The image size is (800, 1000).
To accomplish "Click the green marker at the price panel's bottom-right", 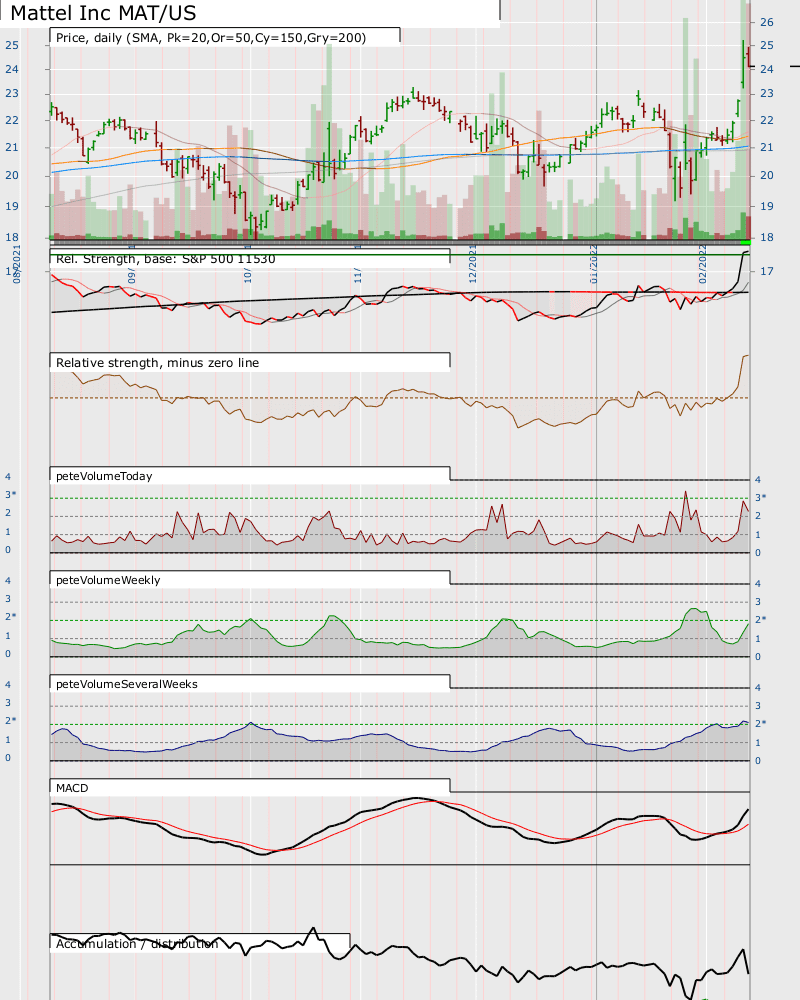I will coord(746,242).
